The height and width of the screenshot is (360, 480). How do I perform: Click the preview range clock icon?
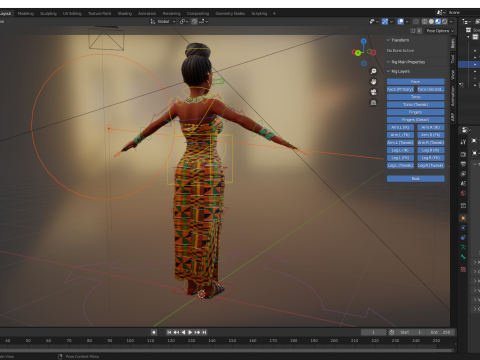click(x=392, y=332)
